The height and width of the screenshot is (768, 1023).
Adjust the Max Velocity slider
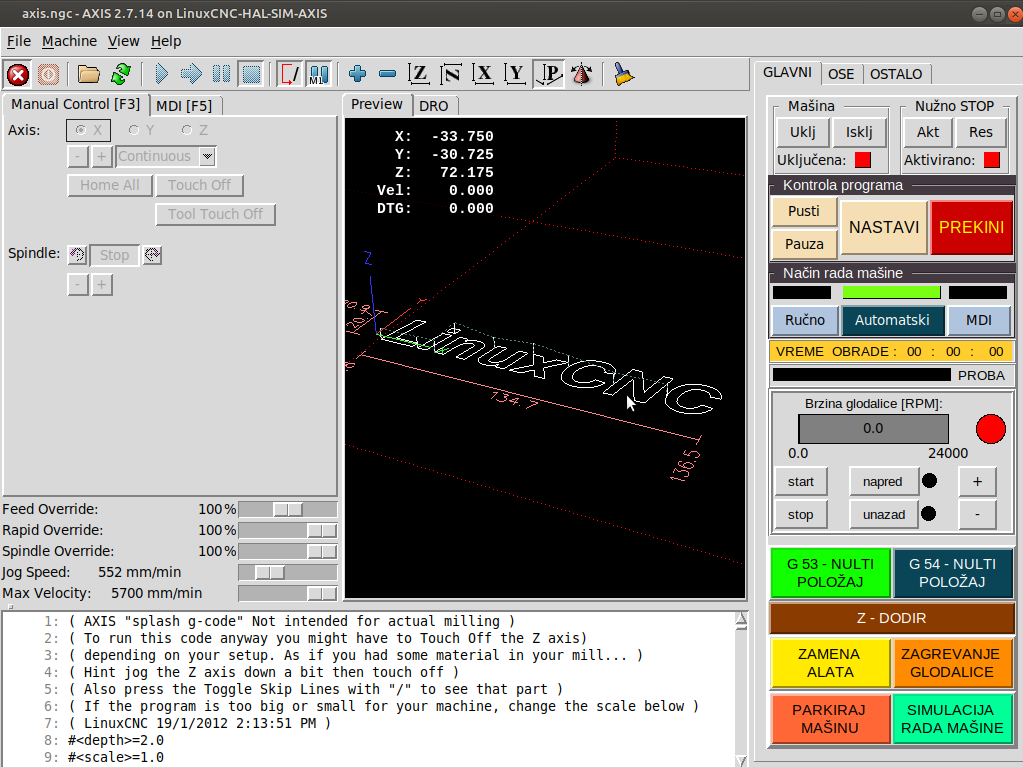pyautogui.click(x=288, y=593)
